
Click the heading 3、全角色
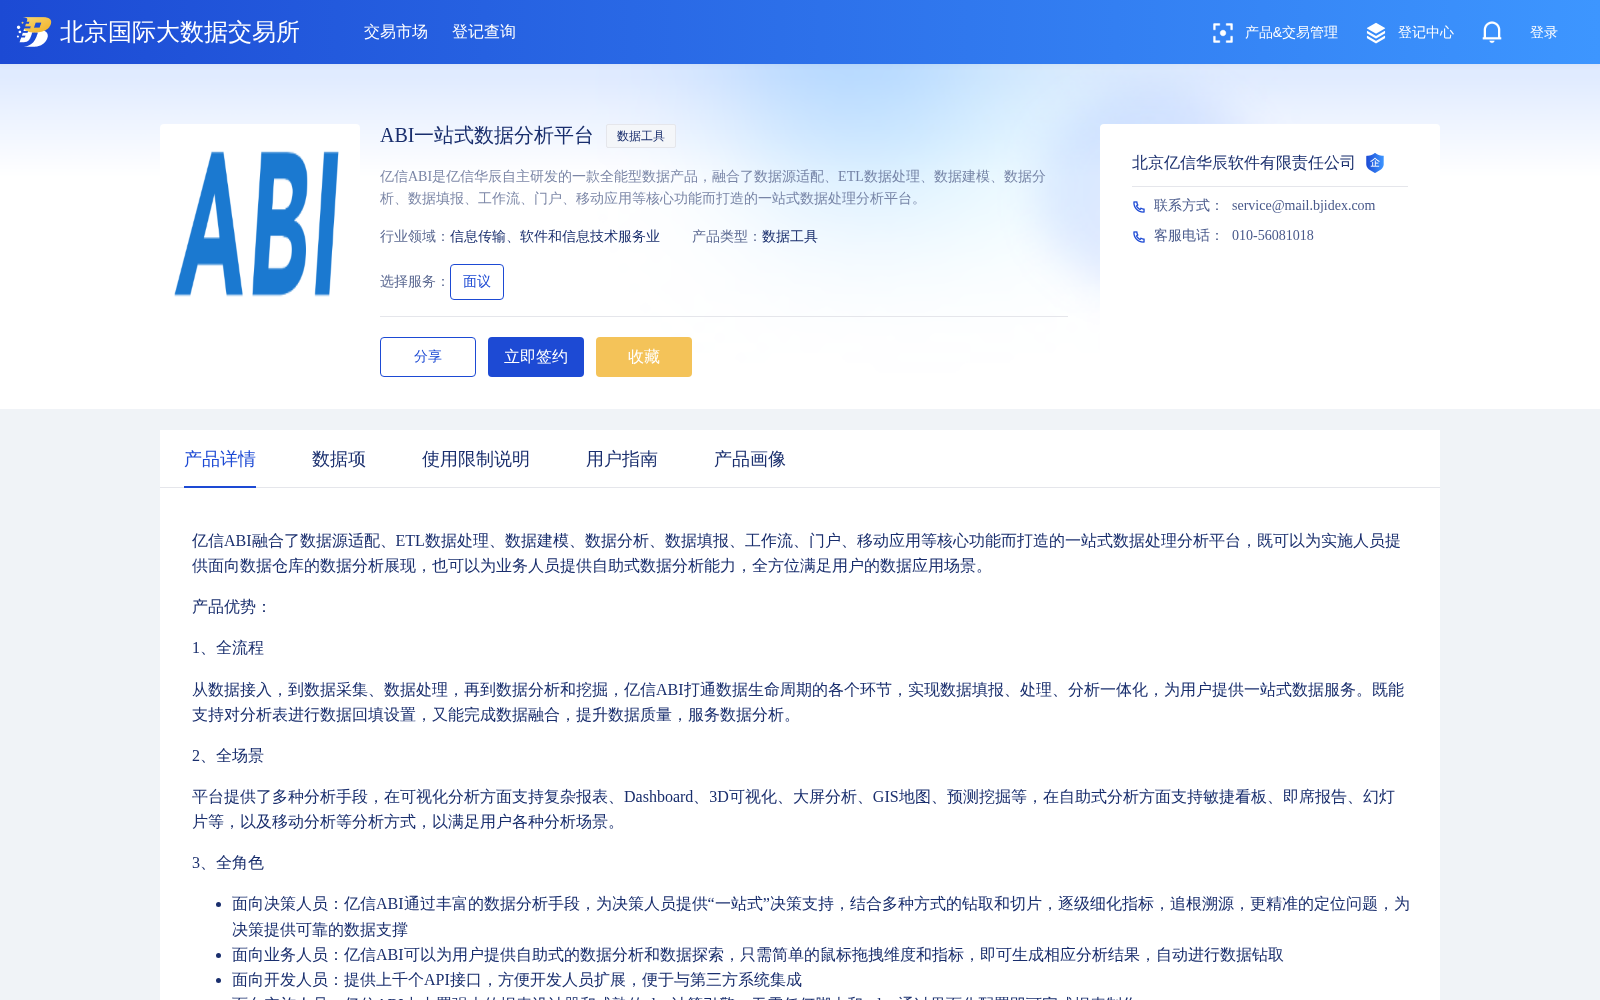coord(228,863)
